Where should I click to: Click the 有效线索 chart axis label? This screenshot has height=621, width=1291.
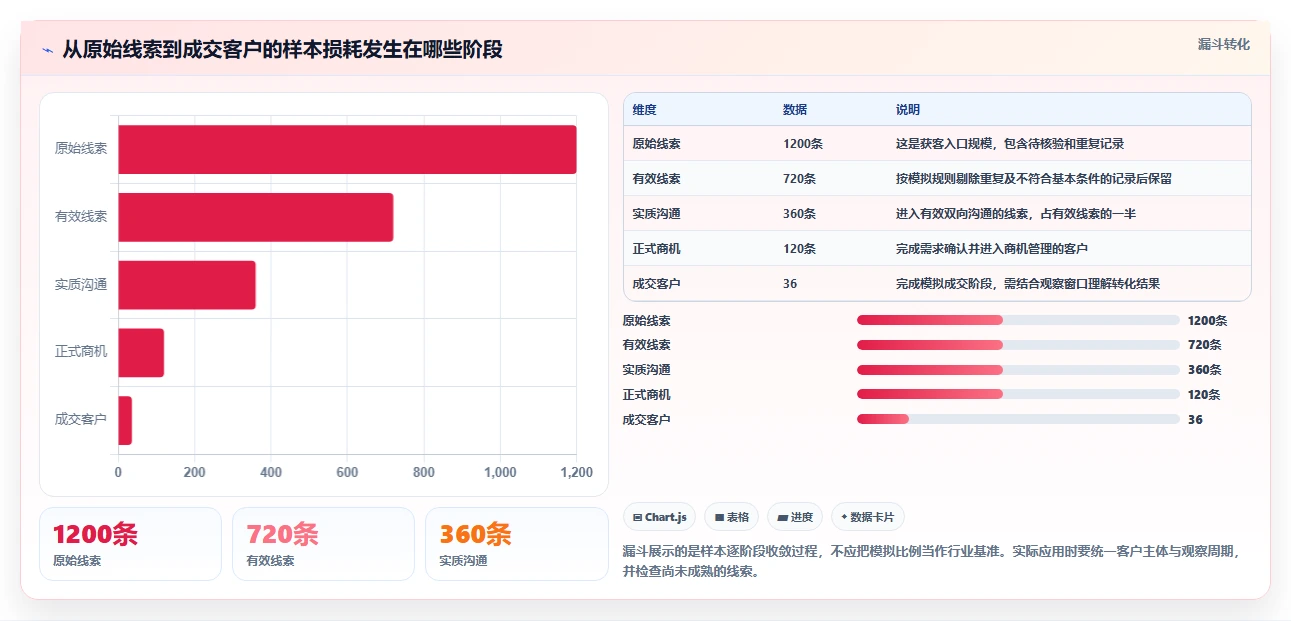click(x=81, y=217)
